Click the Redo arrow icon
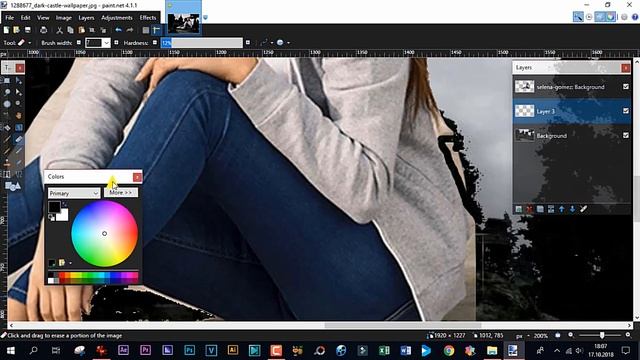This screenshot has height=360, width=640. pyautogui.click(x=130, y=30)
